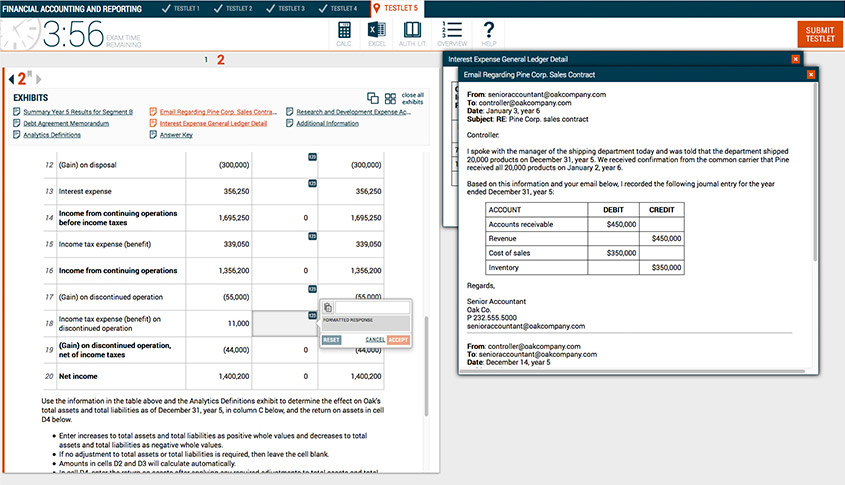
Task: Click row 18 adjustment cell
Action: (x=285, y=323)
